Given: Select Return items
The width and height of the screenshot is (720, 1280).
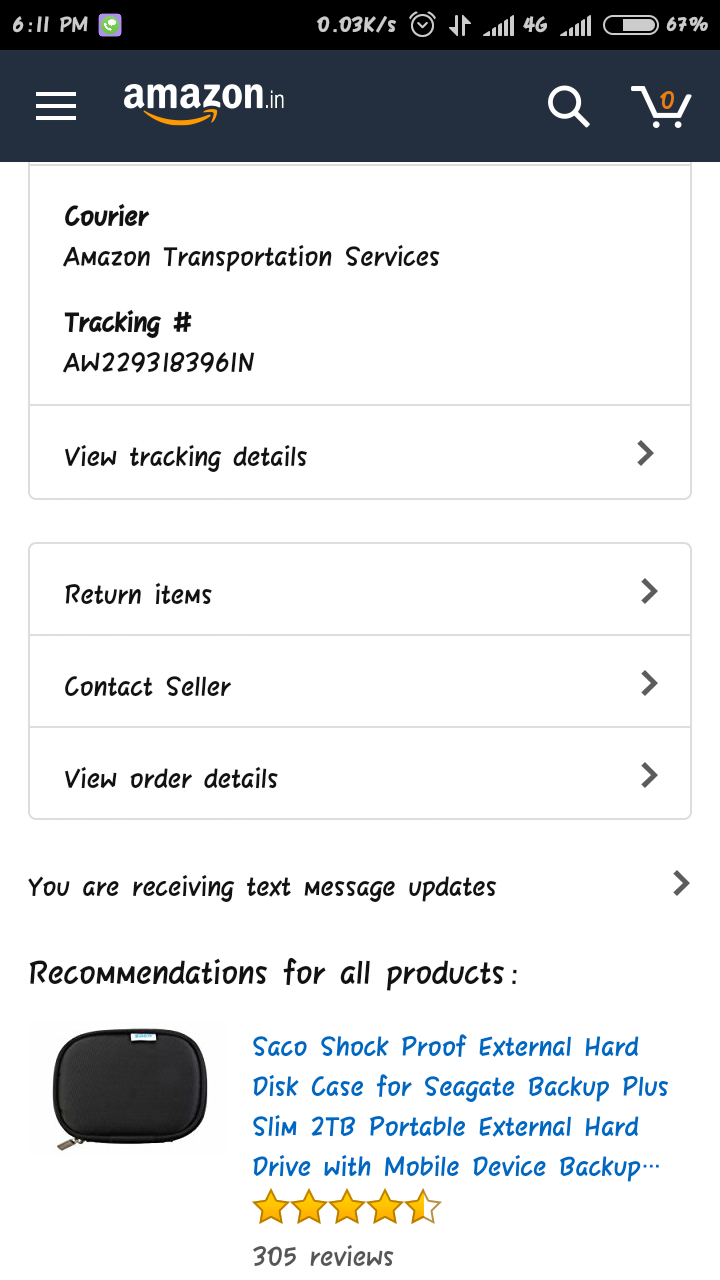Looking at the screenshot, I should 138,593.
